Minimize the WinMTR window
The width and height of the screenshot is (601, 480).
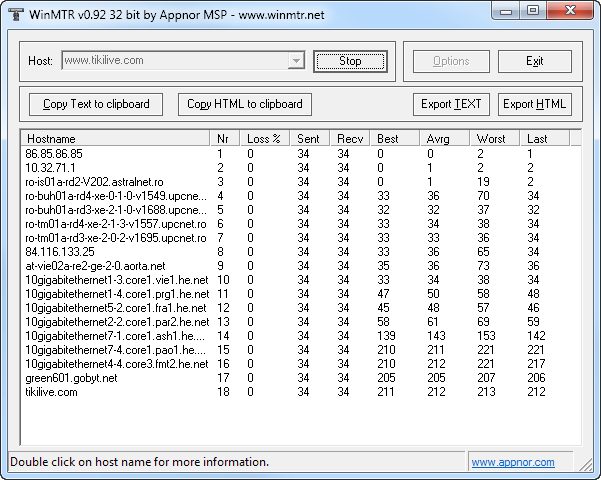(x=506, y=11)
